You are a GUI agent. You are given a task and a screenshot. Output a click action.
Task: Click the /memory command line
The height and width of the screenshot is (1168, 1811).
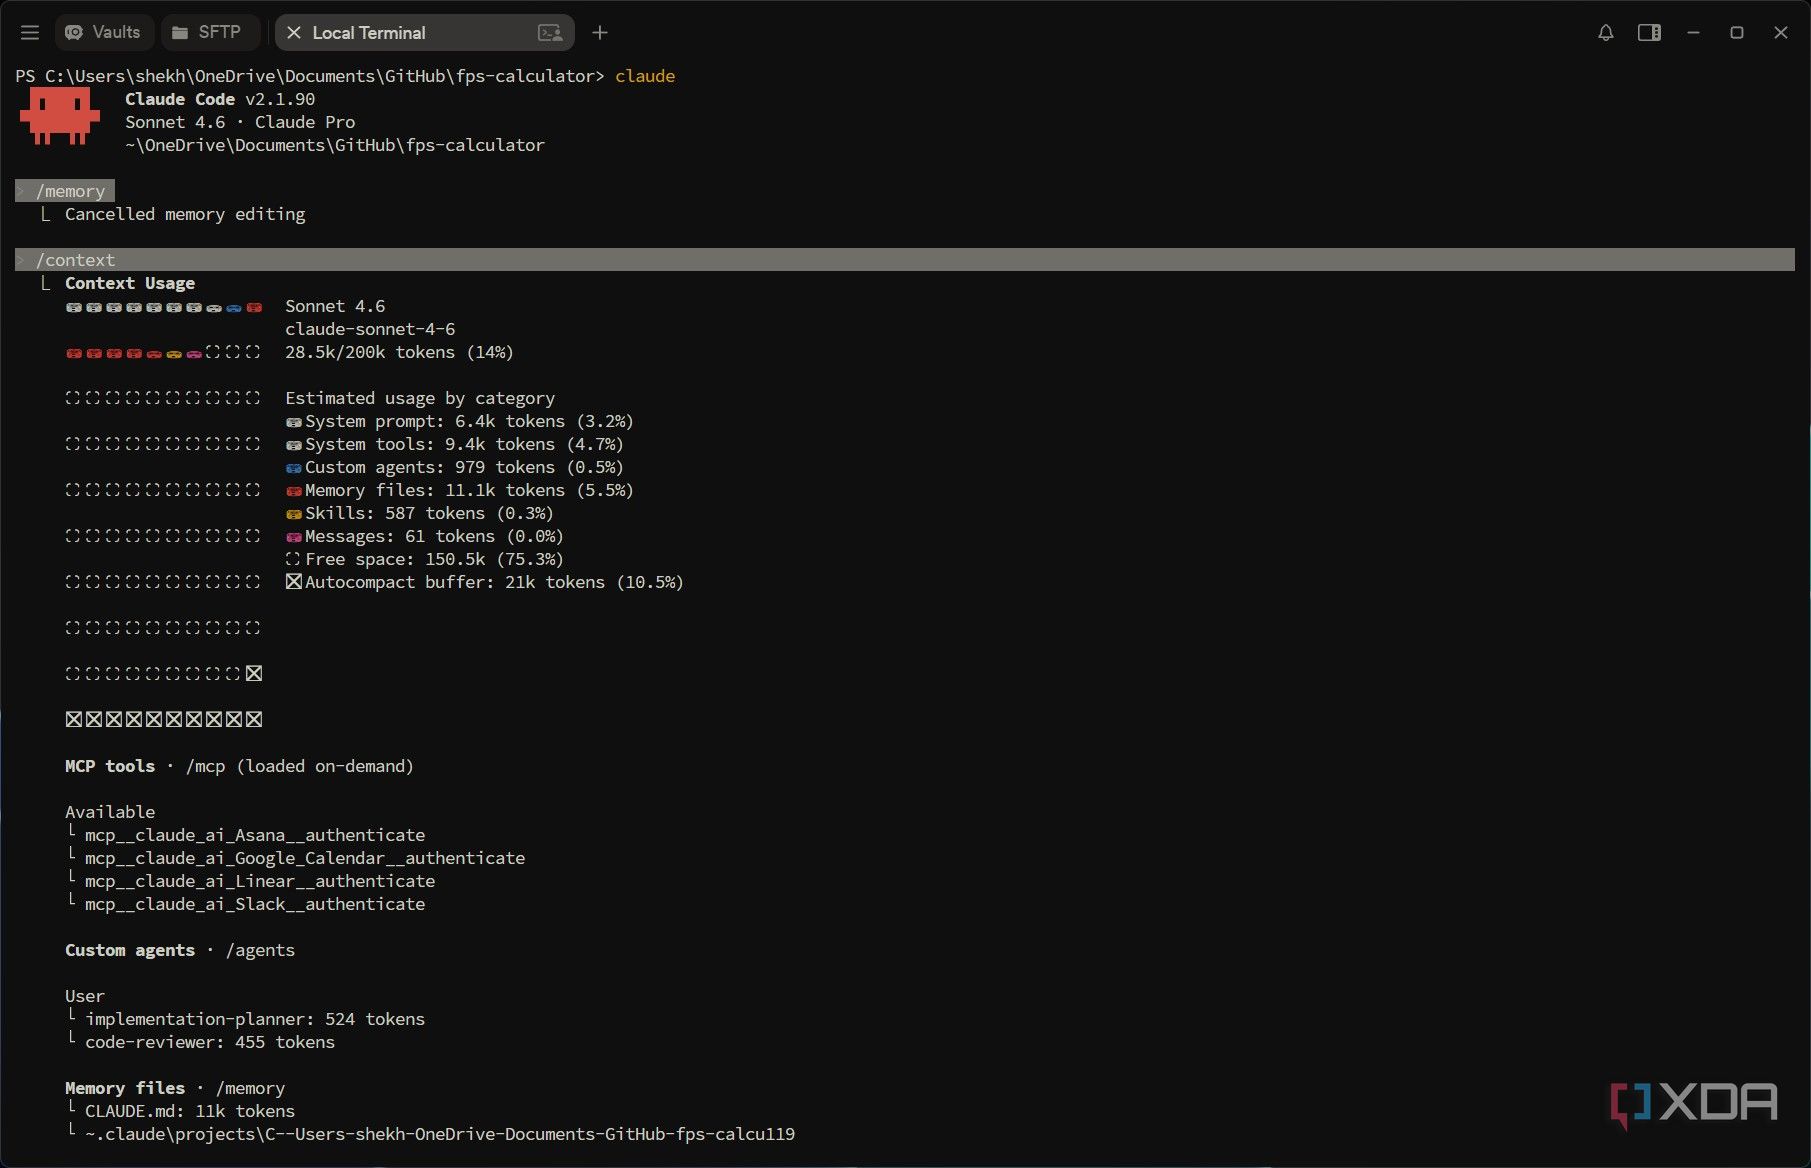coord(65,191)
